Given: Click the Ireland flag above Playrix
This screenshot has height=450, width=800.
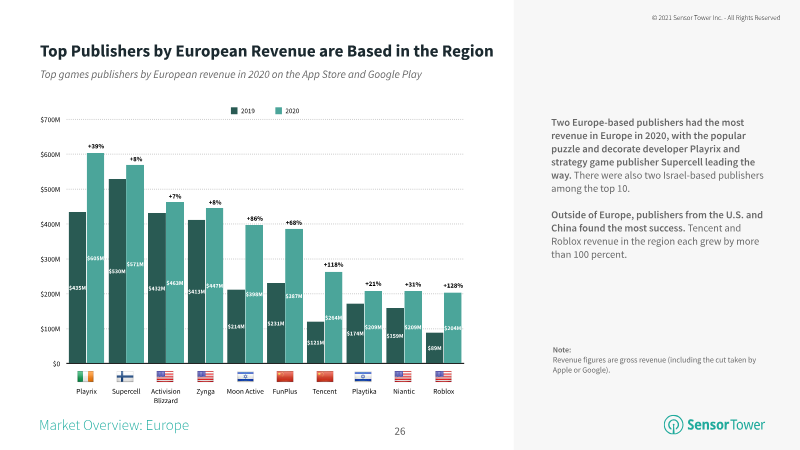Looking at the screenshot, I should (x=86, y=377).
